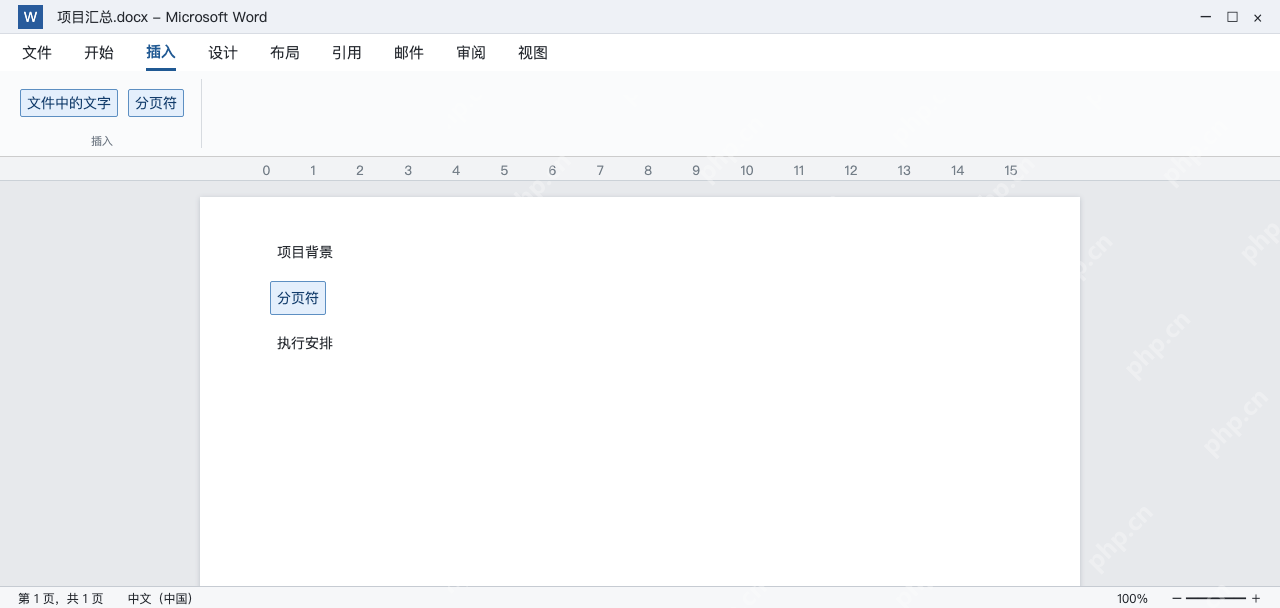
Task: Minimize the Word window
Action: tap(1206, 17)
